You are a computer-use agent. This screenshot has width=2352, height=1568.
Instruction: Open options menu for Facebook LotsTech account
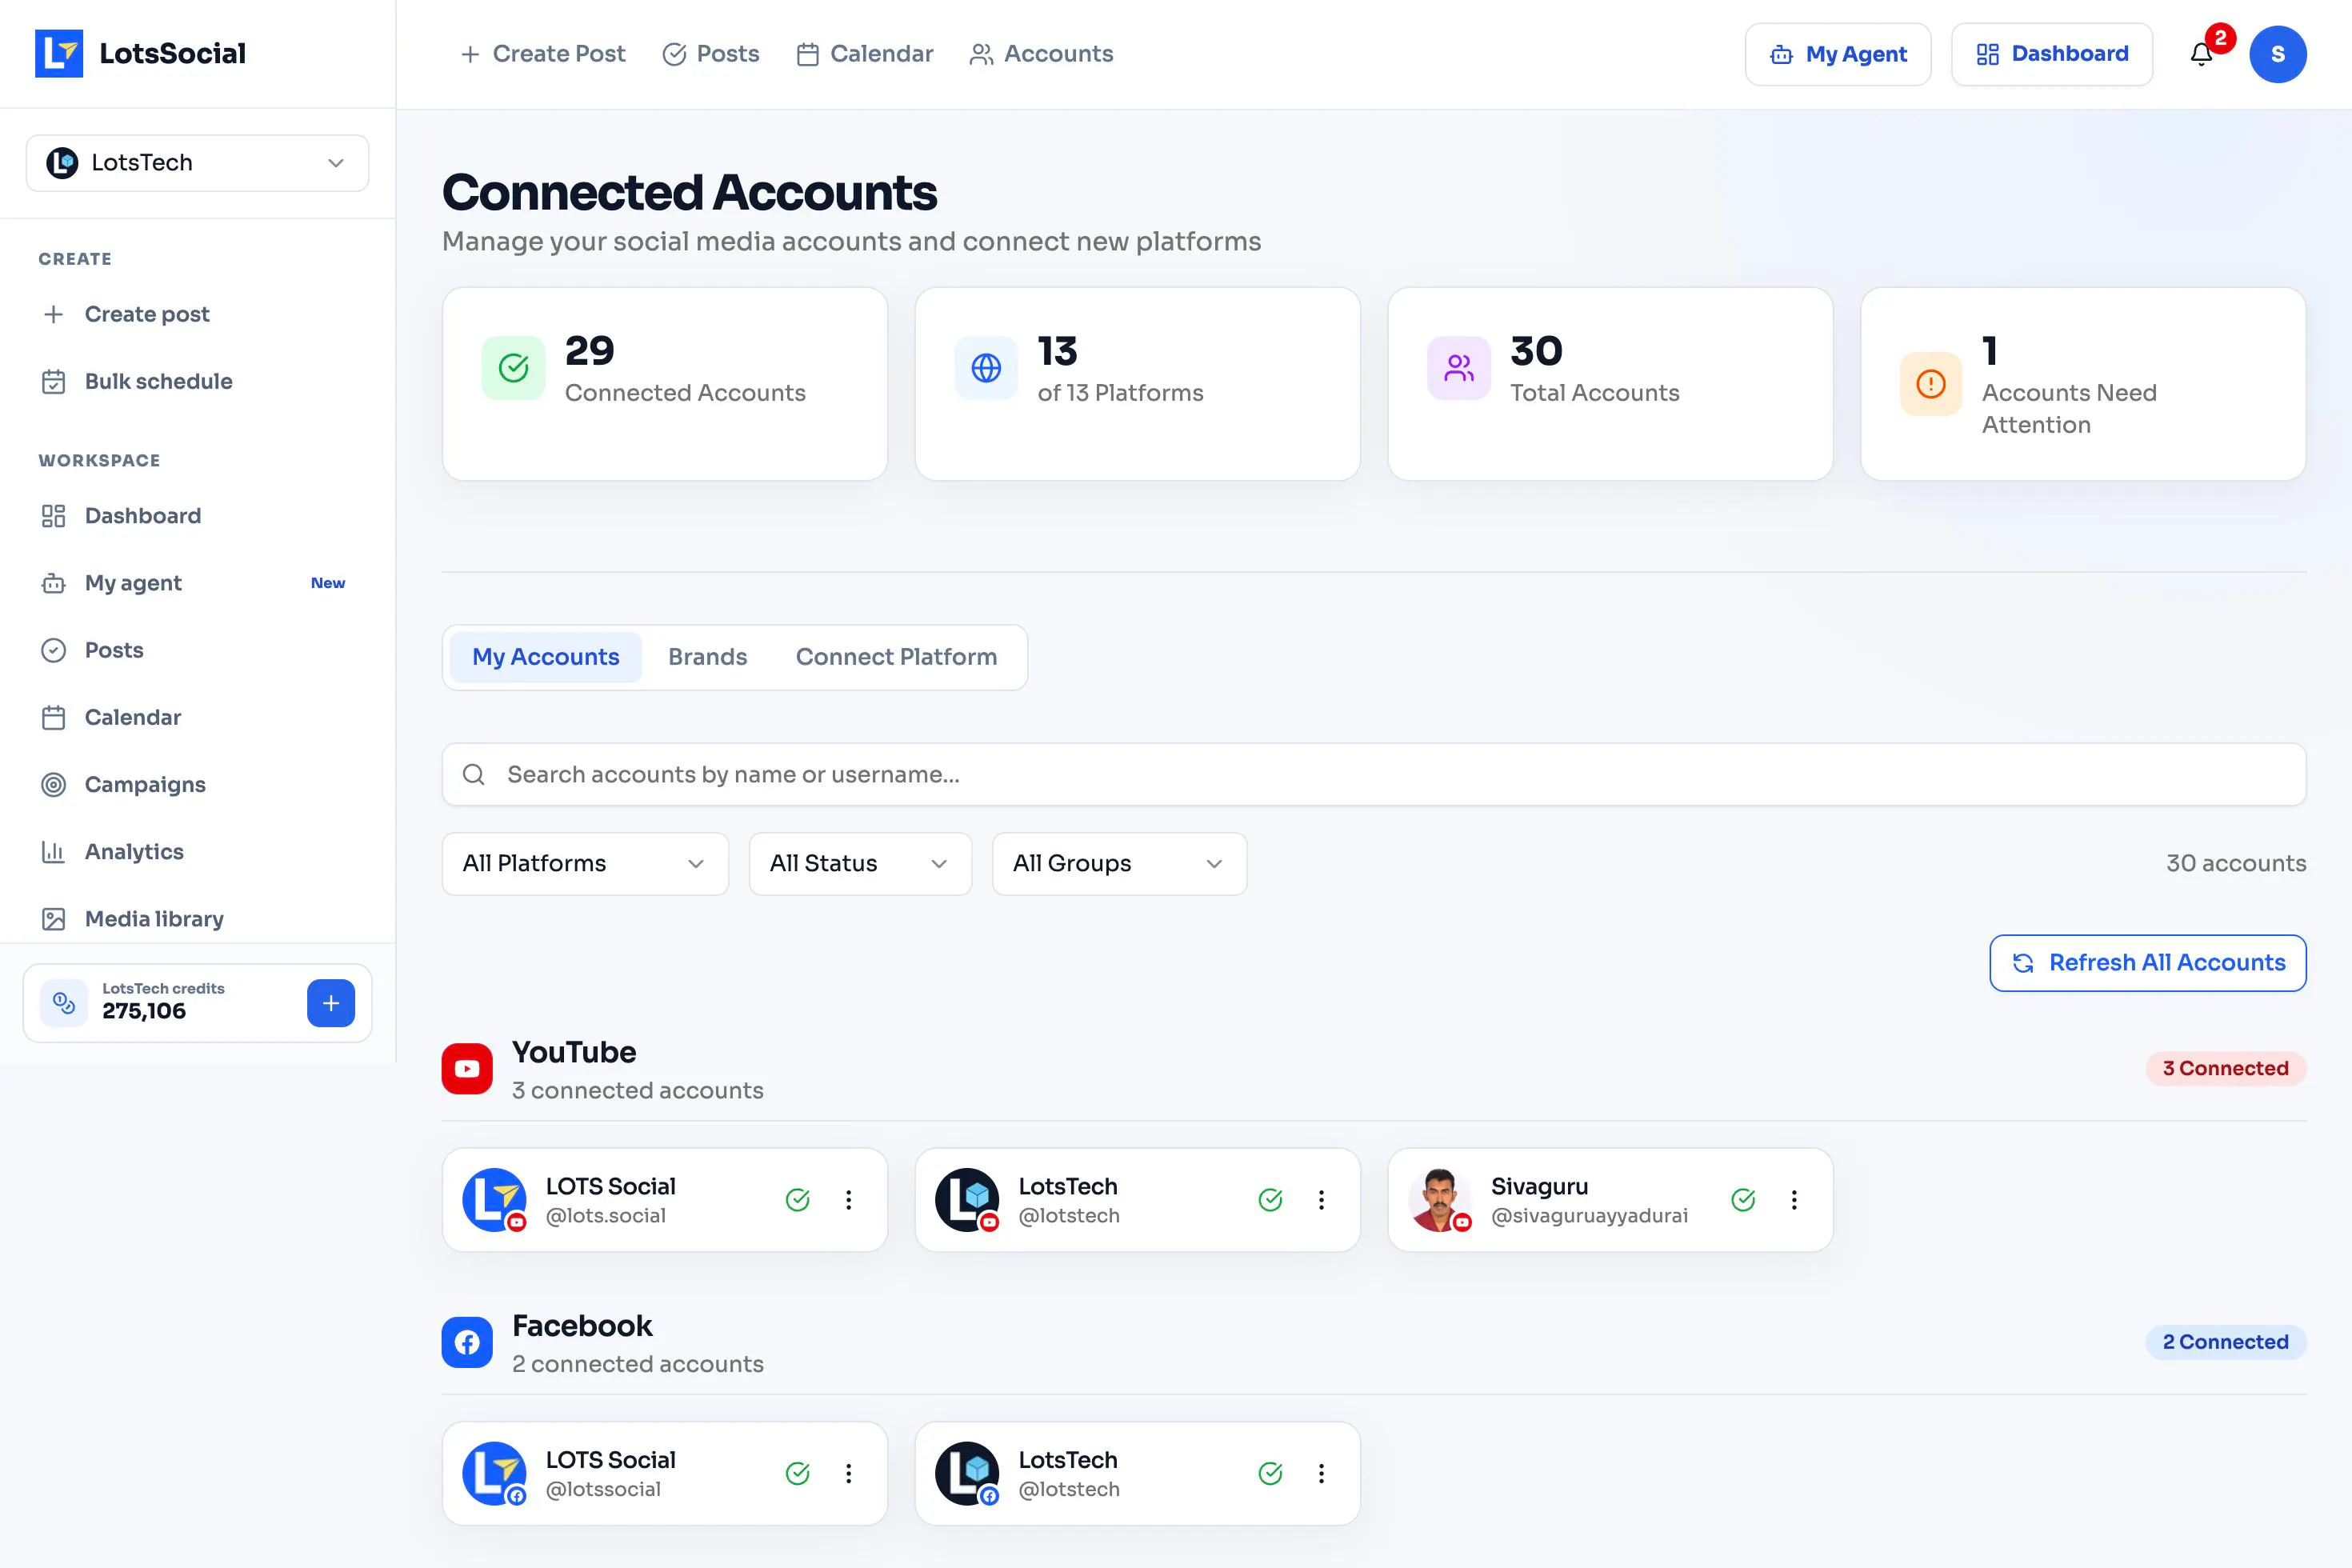pos(1321,1473)
